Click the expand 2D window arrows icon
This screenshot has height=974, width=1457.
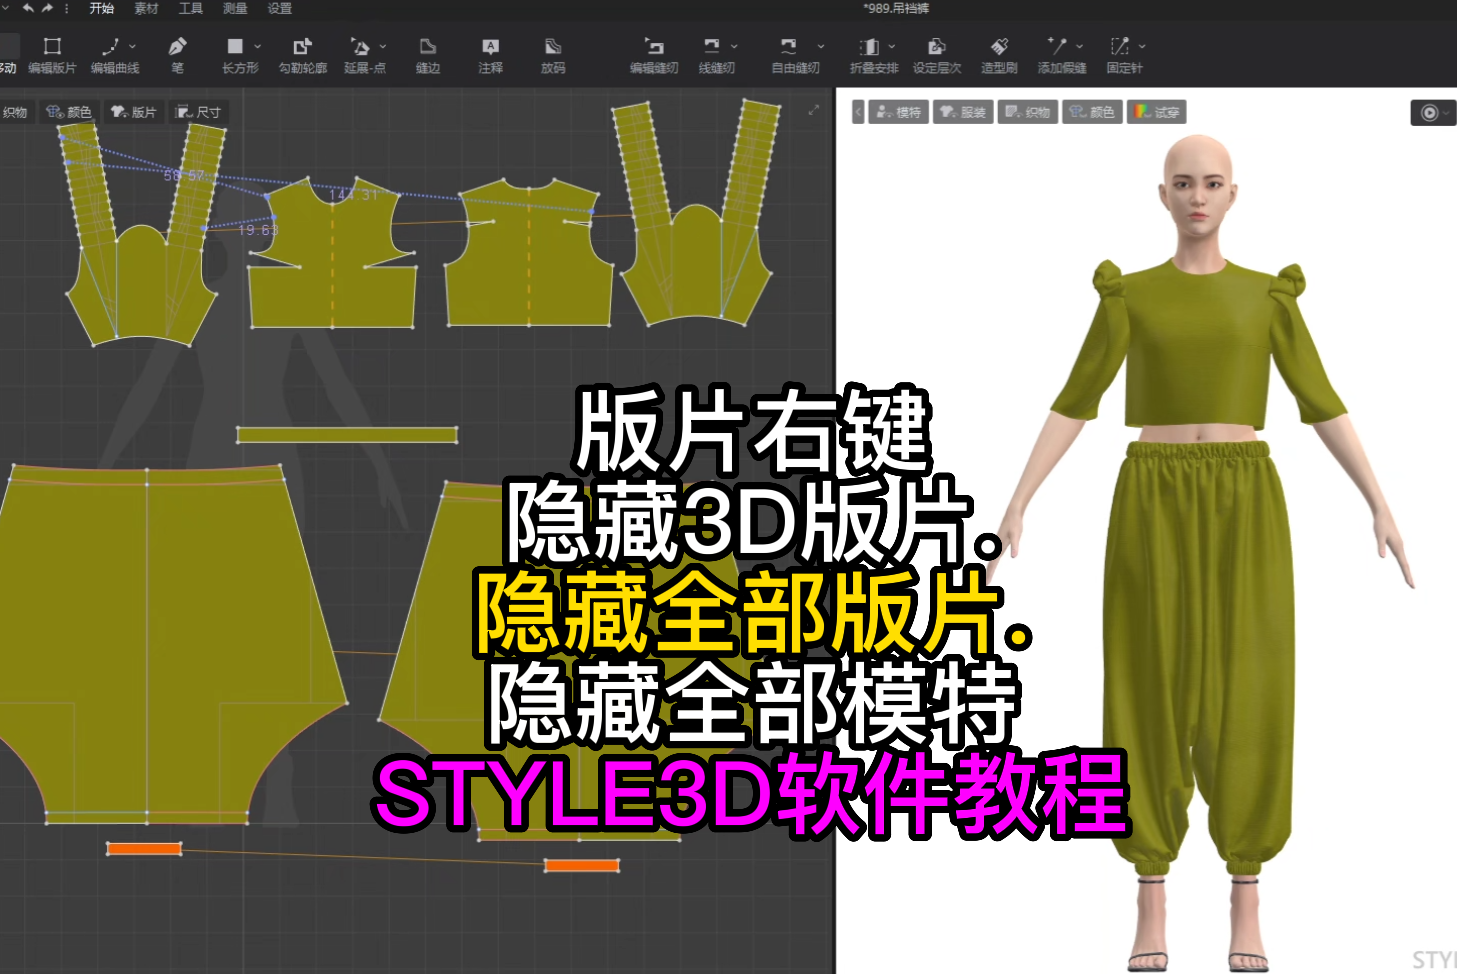coord(814,110)
